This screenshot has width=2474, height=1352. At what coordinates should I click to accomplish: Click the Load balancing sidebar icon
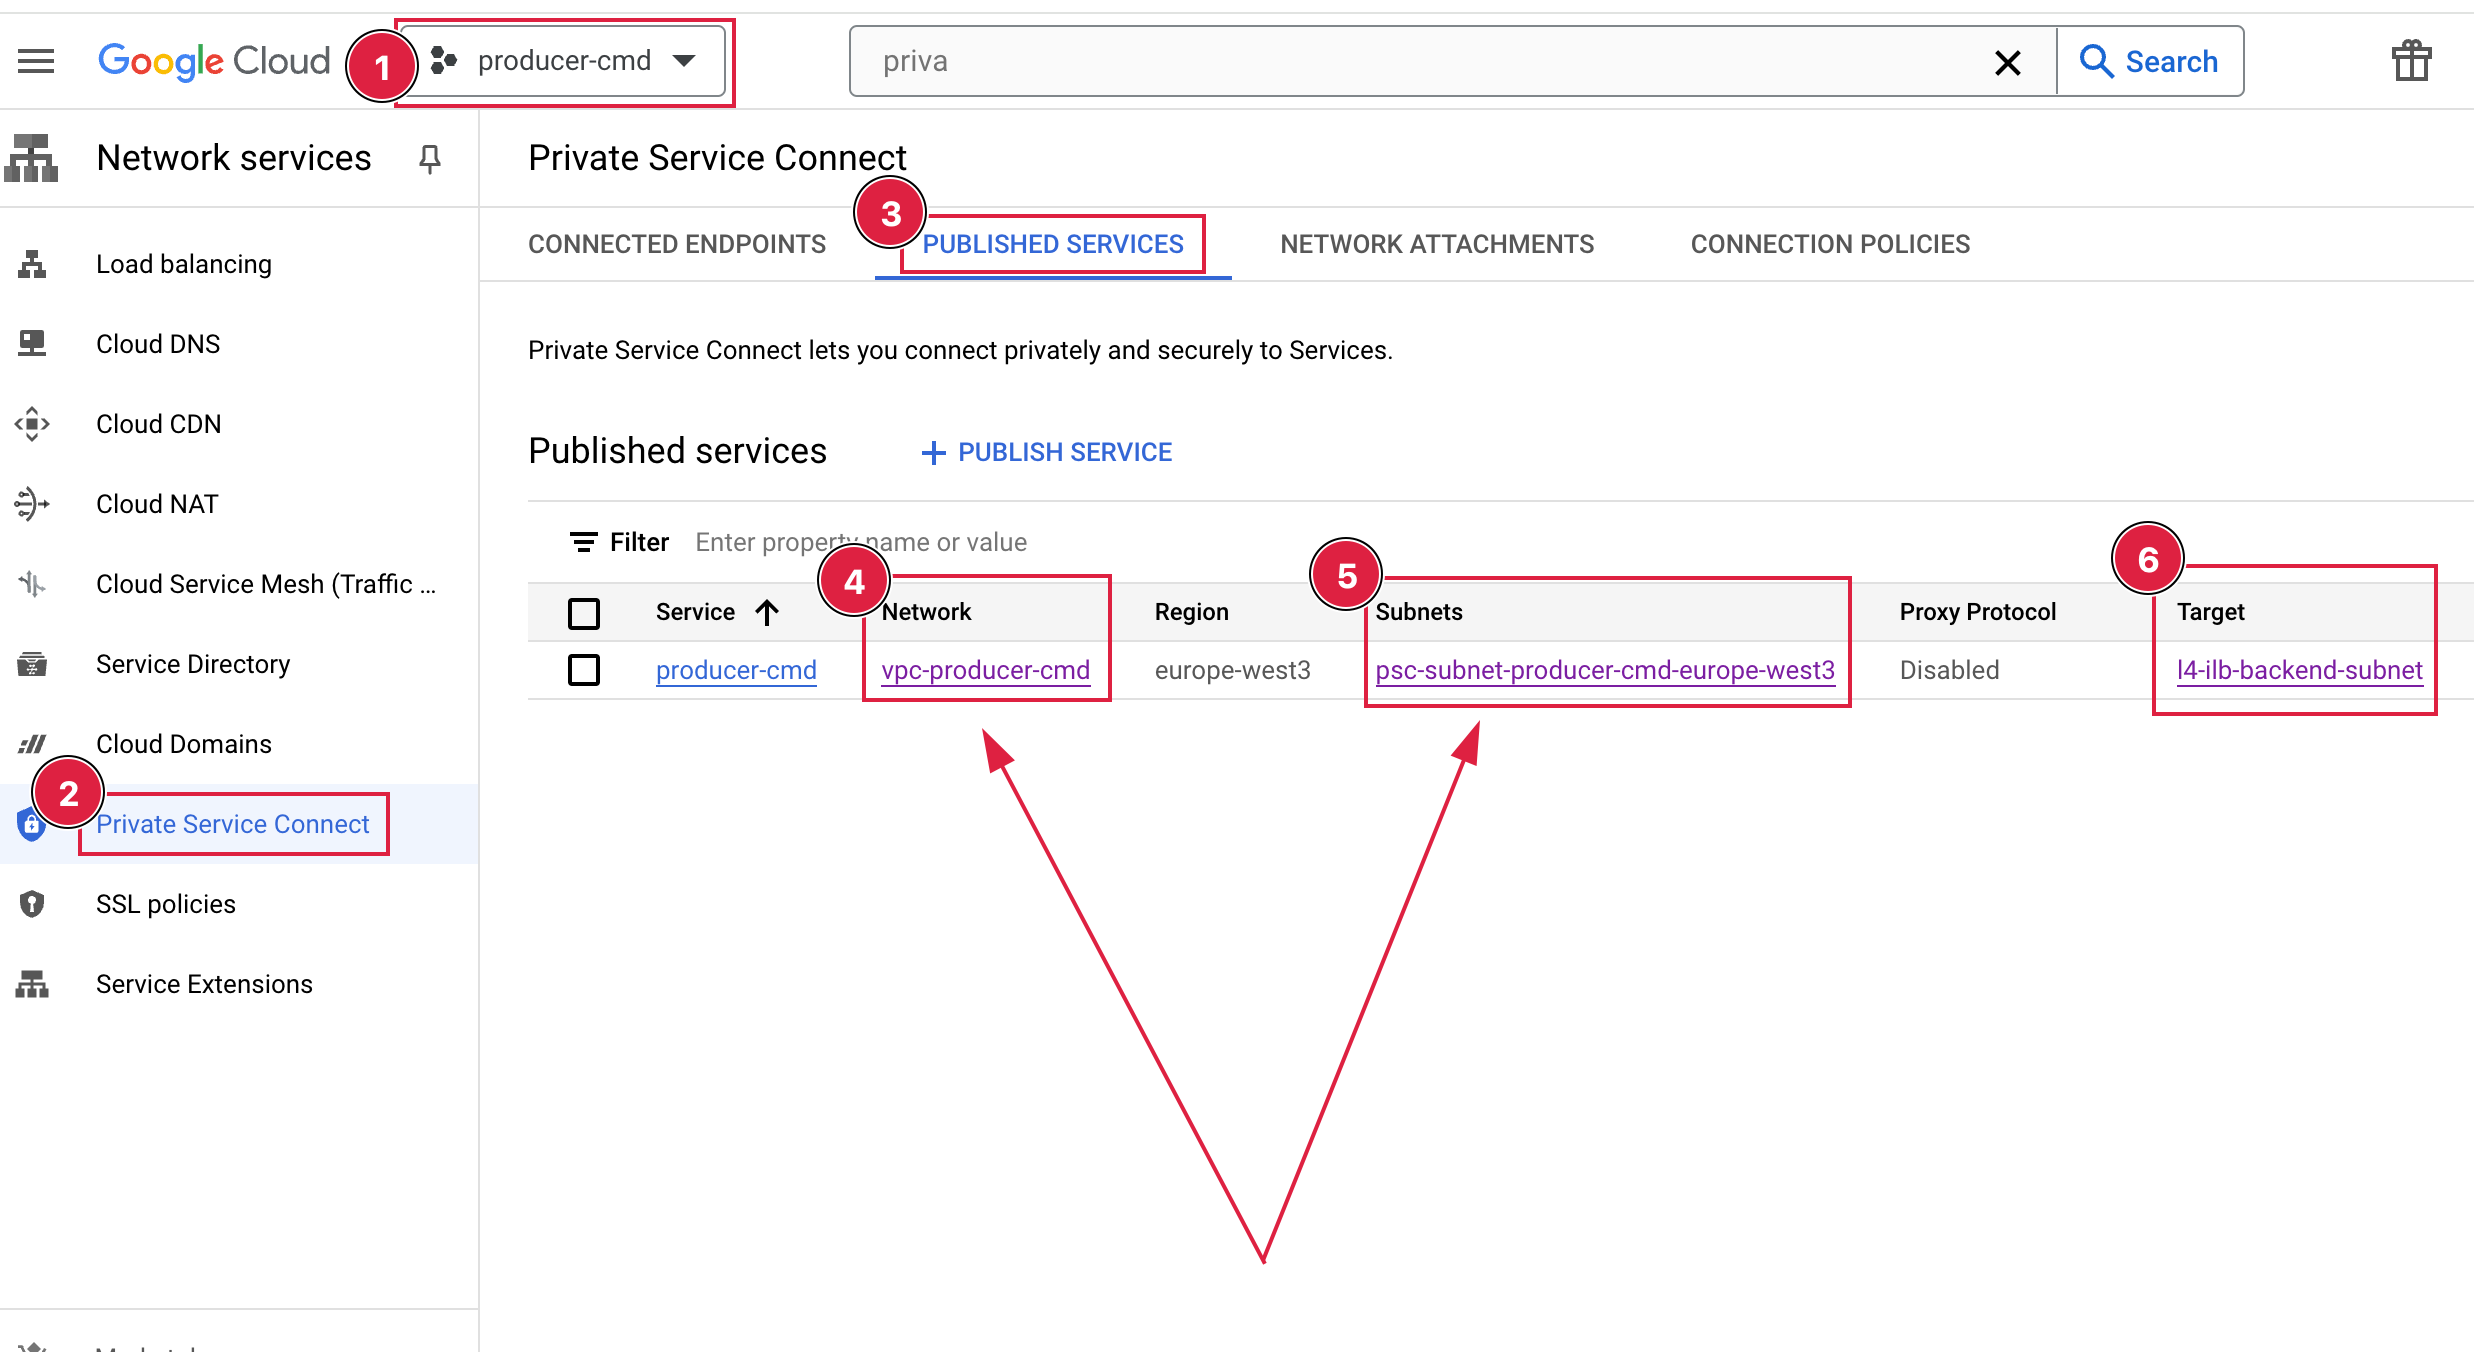tap(32, 264)
